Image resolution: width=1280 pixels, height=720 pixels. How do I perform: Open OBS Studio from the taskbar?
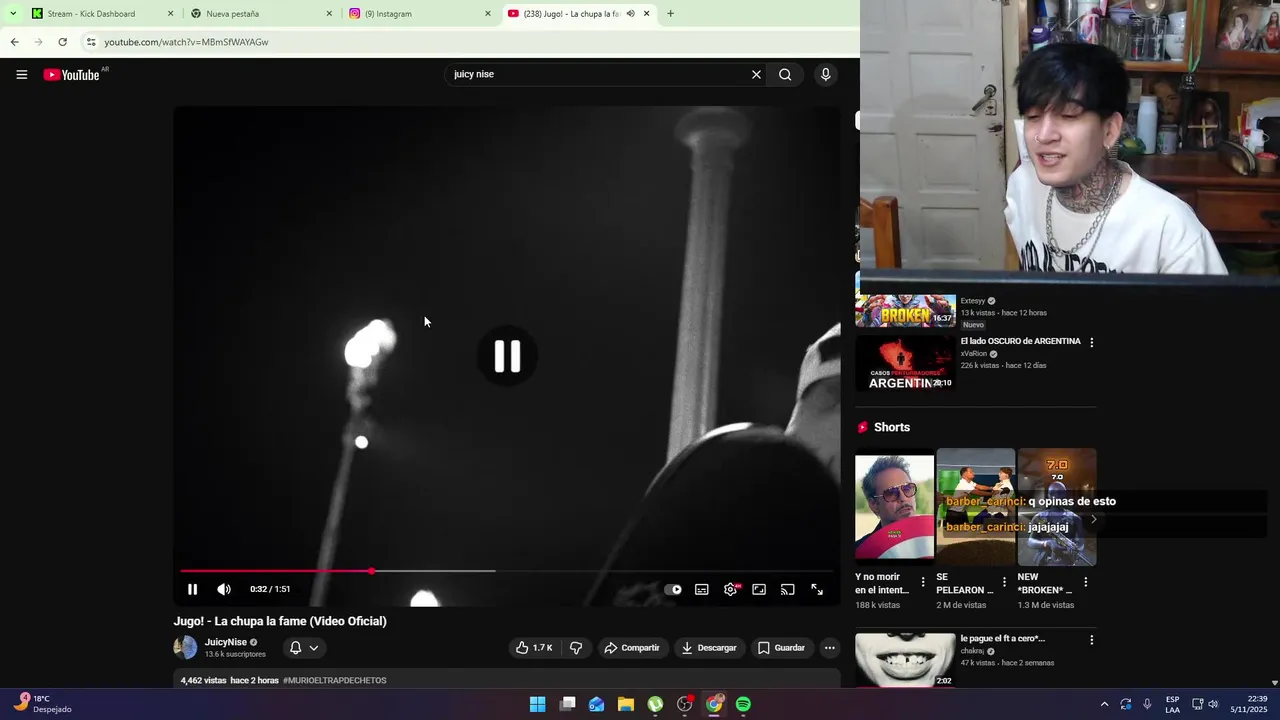685,704
